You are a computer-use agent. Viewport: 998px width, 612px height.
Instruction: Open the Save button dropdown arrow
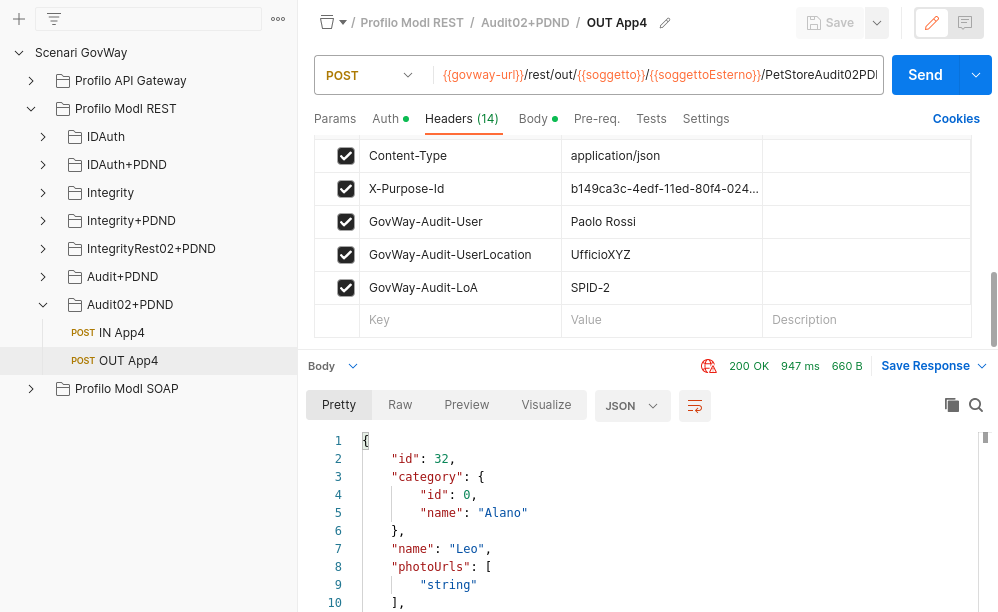click(x=876, y=23)
